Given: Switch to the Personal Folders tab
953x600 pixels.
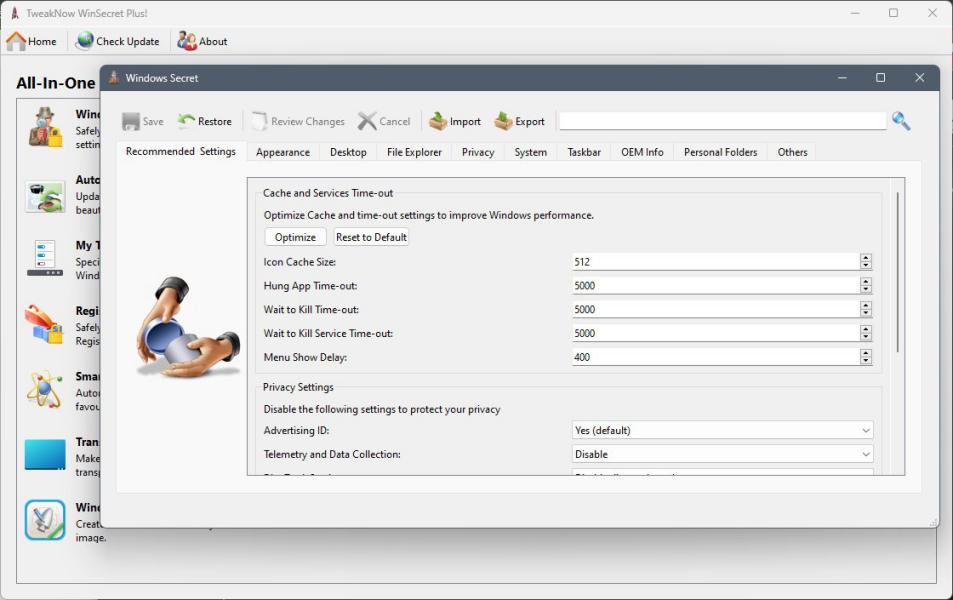Looking at the screenshot, I should pos(721,152).
